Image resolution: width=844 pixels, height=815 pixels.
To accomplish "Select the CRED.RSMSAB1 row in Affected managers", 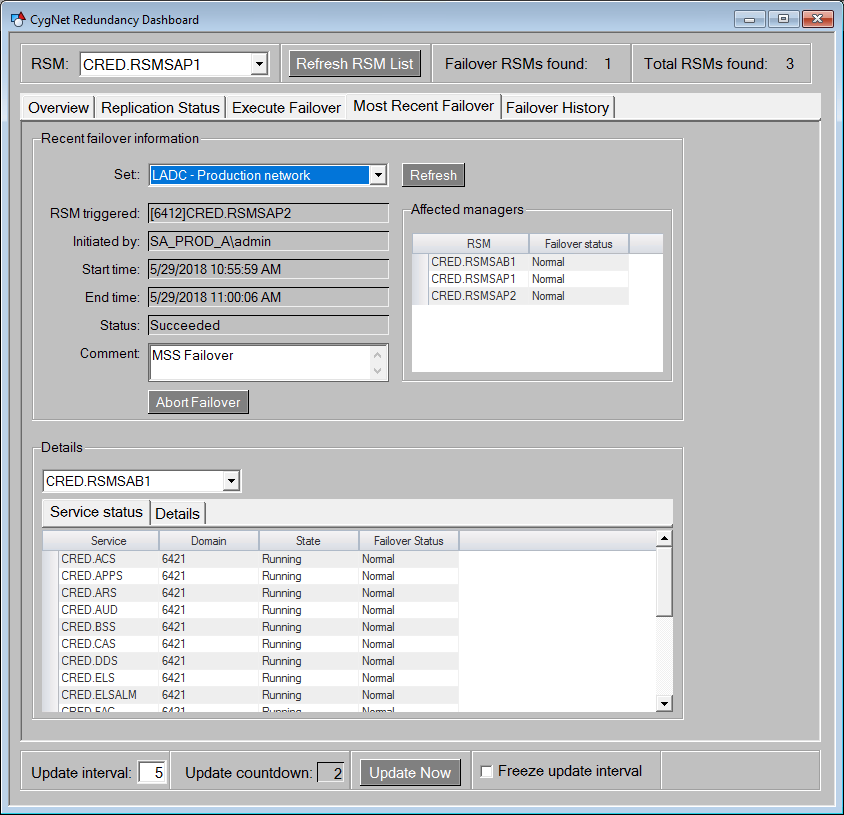I will coord(521,262).
